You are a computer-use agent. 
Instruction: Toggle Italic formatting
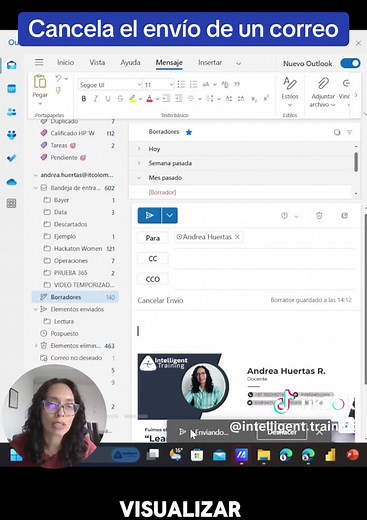(96, 99)
